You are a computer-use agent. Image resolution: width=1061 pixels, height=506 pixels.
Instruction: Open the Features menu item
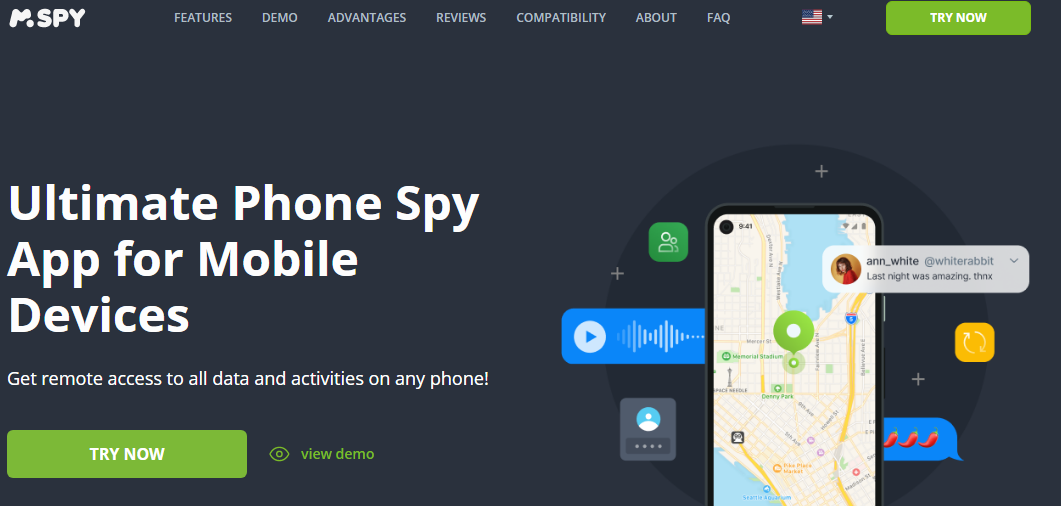coord(203,18)
